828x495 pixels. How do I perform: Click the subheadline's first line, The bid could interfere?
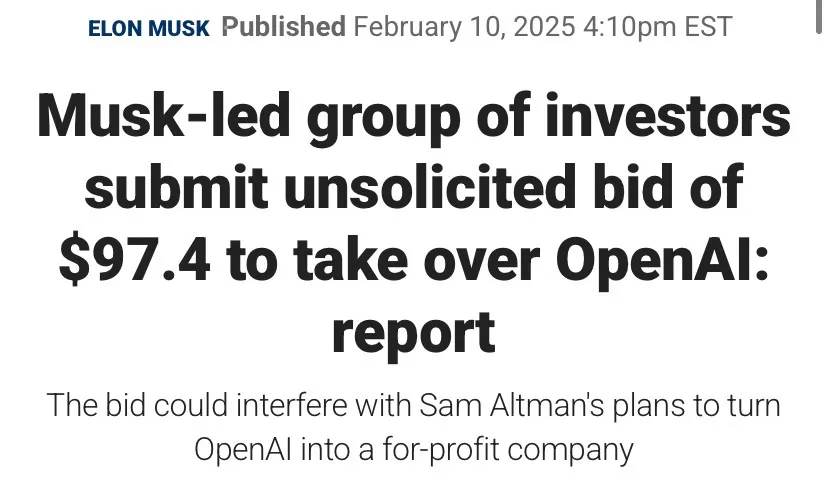[413, 406]
